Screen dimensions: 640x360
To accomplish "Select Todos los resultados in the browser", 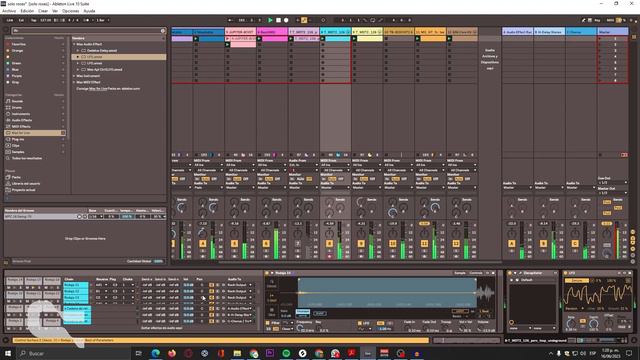I will tap(27, 158).
